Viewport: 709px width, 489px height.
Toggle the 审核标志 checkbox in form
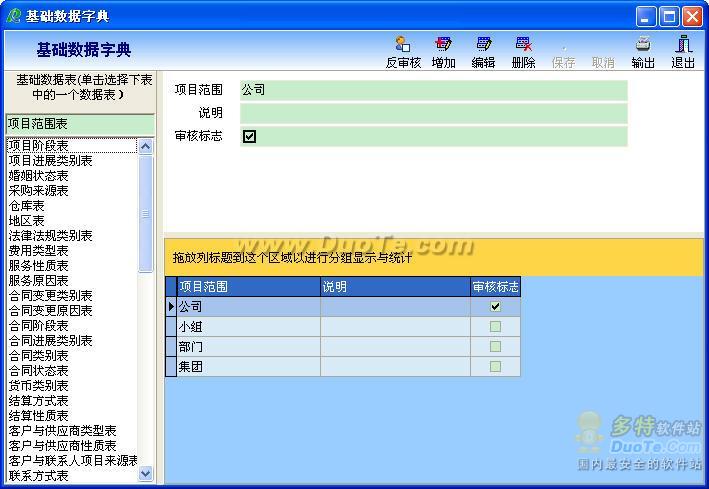[x=250, y=136]
